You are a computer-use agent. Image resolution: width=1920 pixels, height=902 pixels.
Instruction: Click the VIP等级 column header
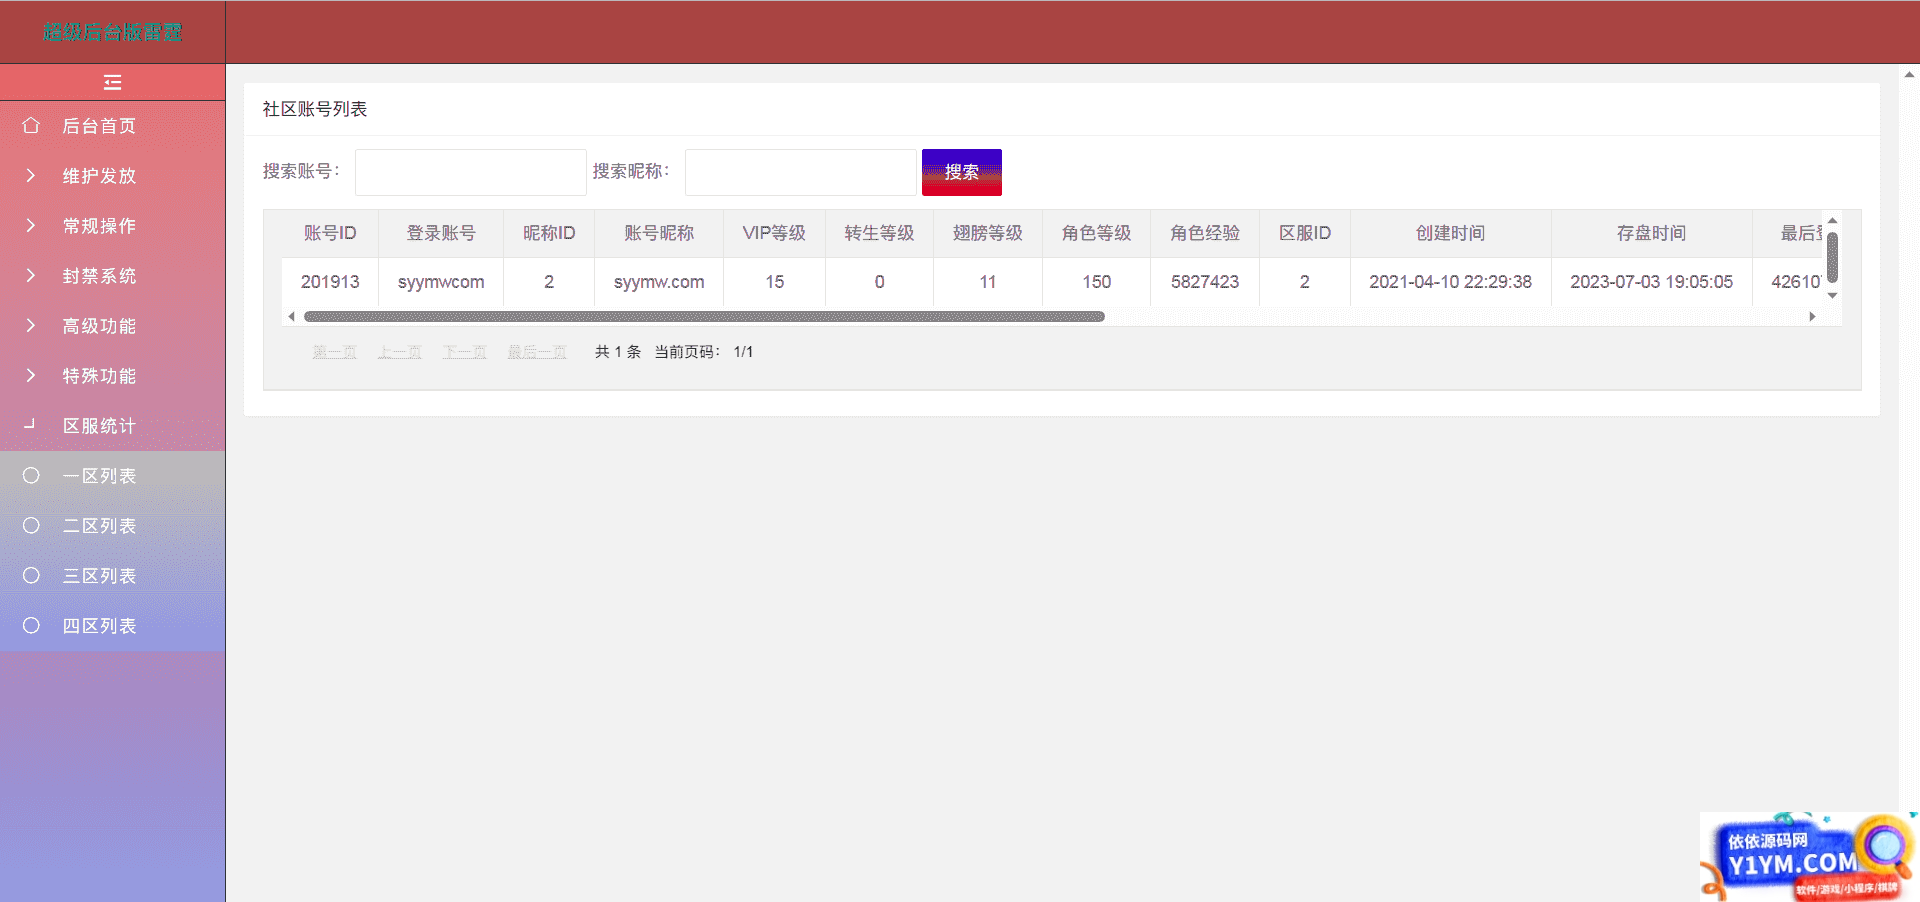click(774, 233)
